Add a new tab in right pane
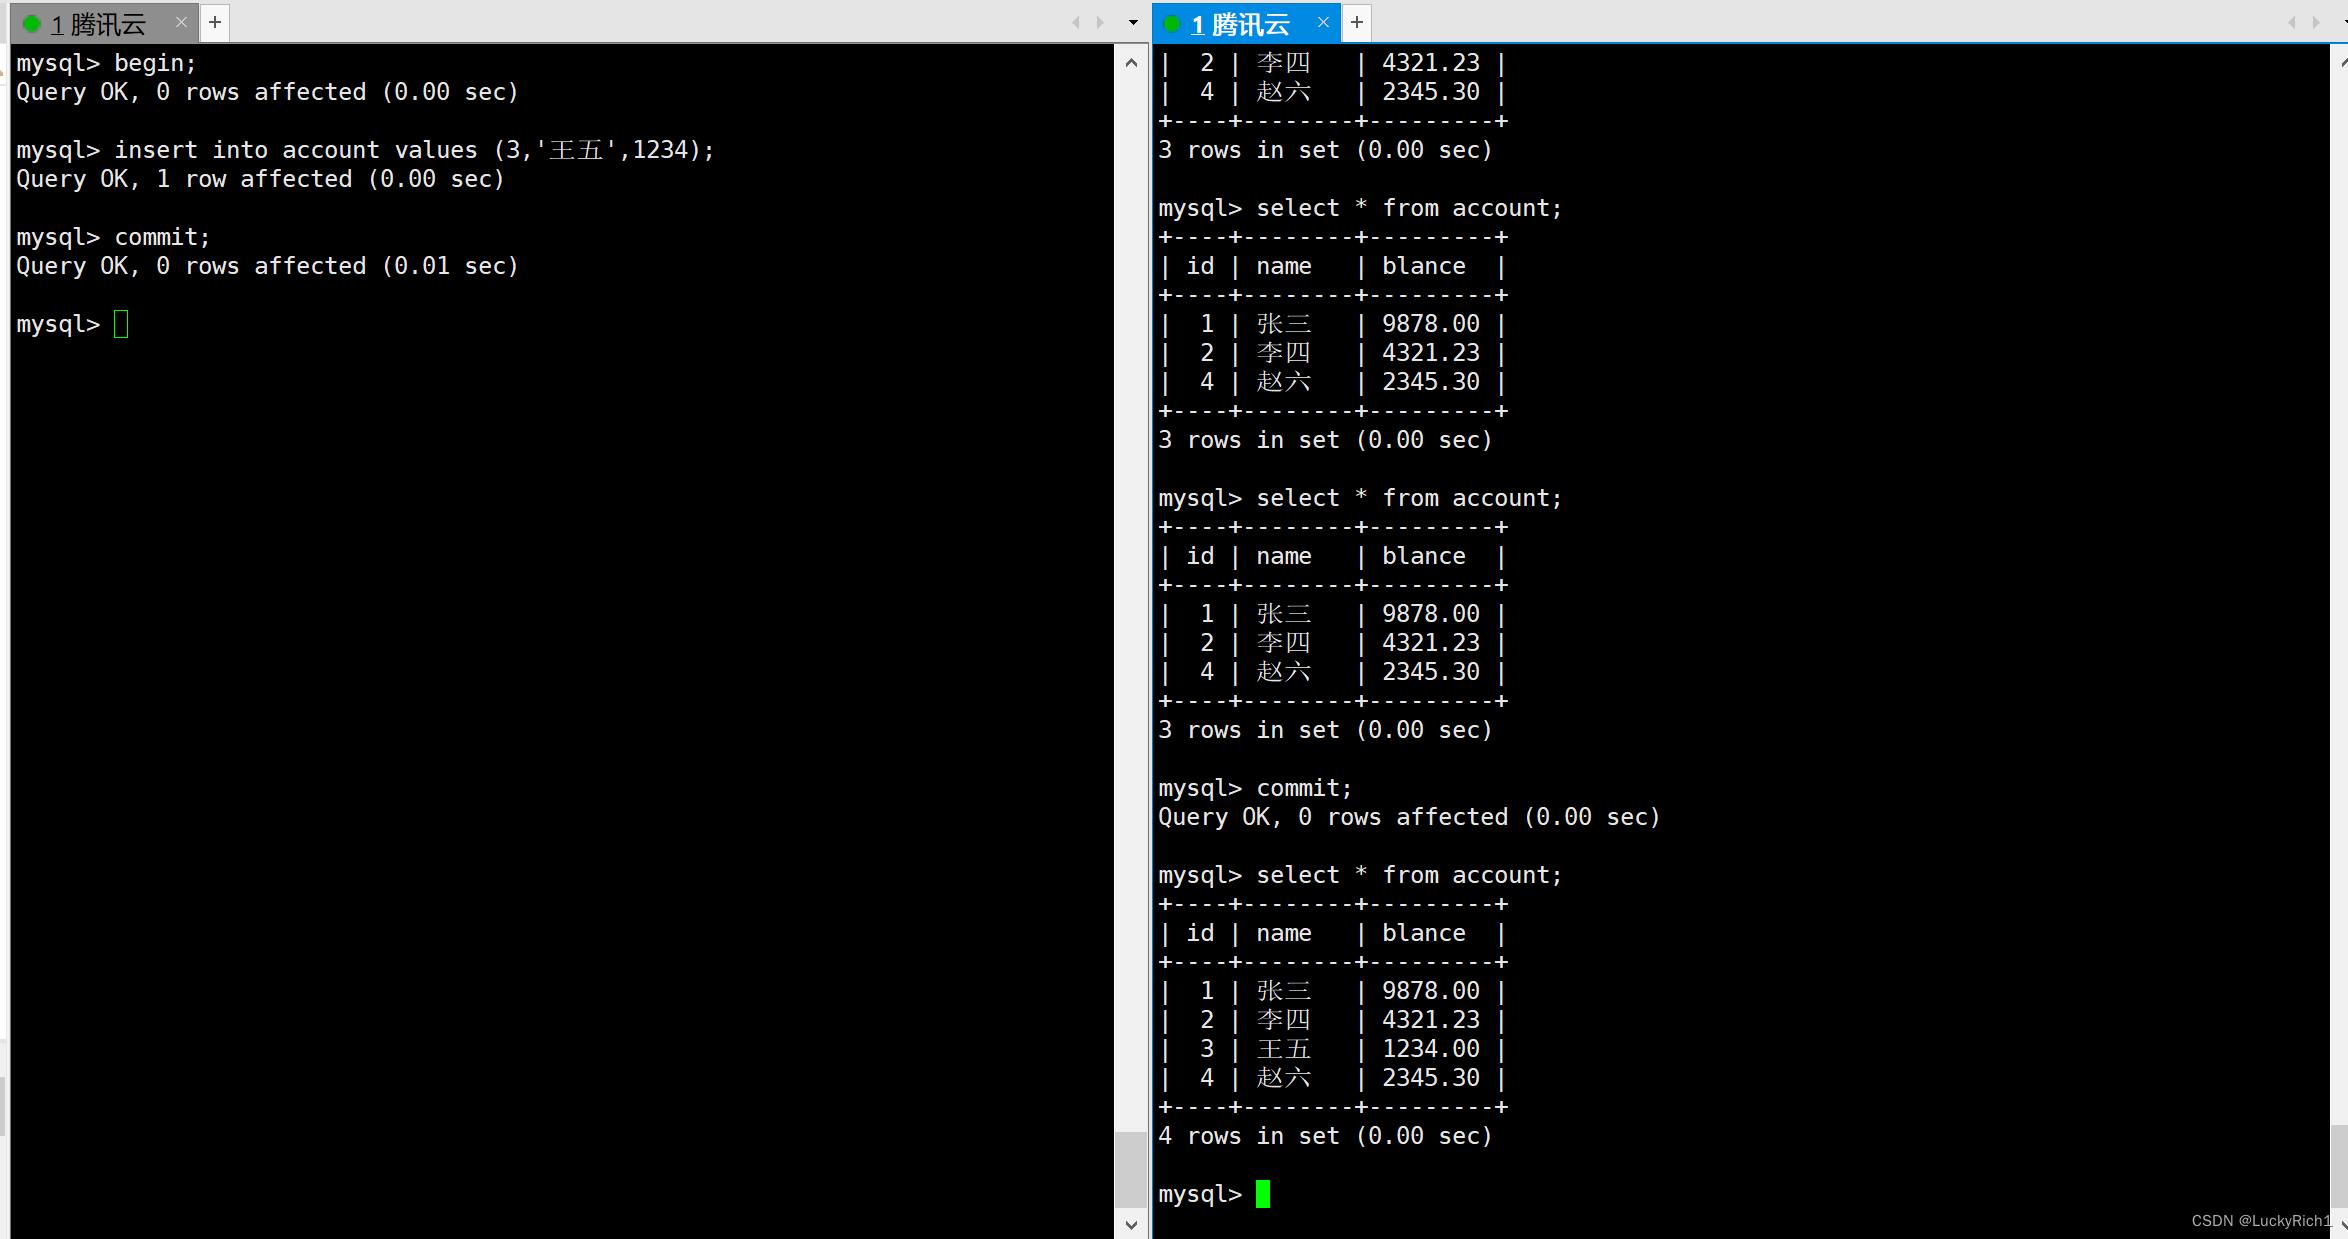Screen dimensions: 2348x1239 click(1357, 22)
